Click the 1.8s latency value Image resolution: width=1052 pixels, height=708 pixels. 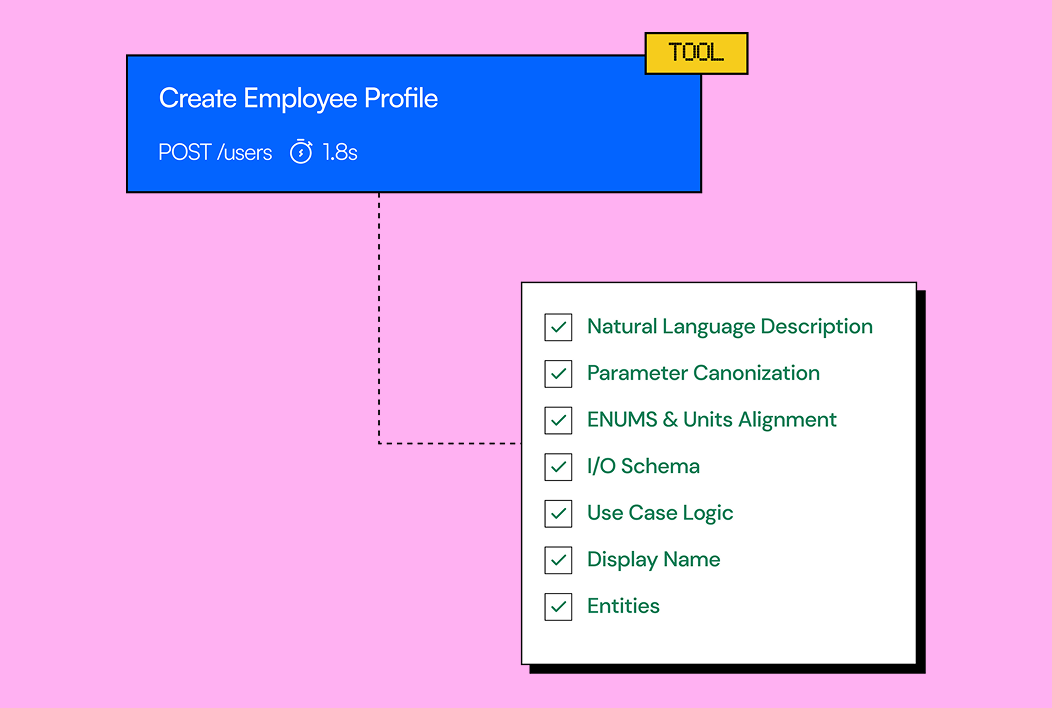tap(340, 152)
